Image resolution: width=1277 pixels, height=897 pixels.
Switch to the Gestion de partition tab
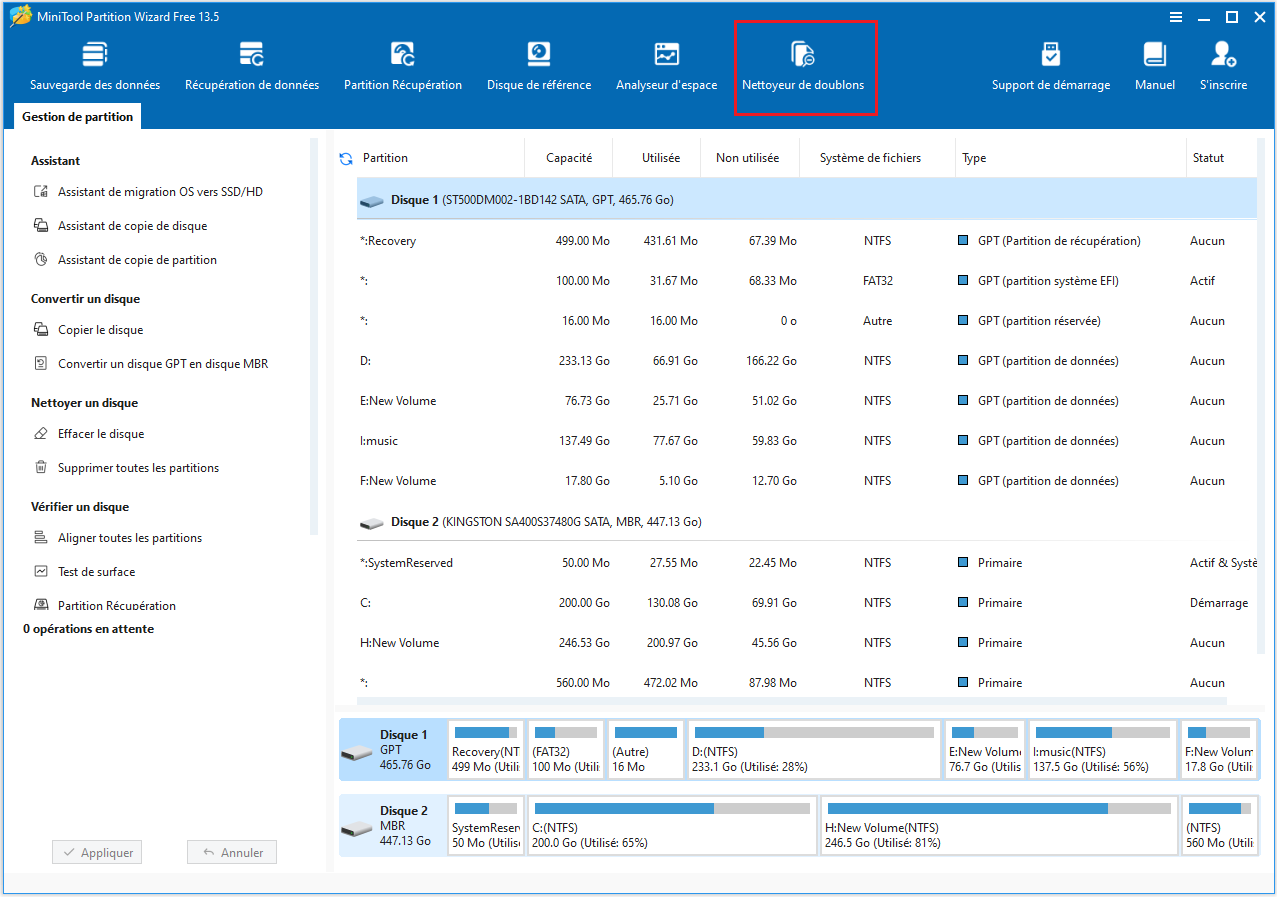(77, 116)
